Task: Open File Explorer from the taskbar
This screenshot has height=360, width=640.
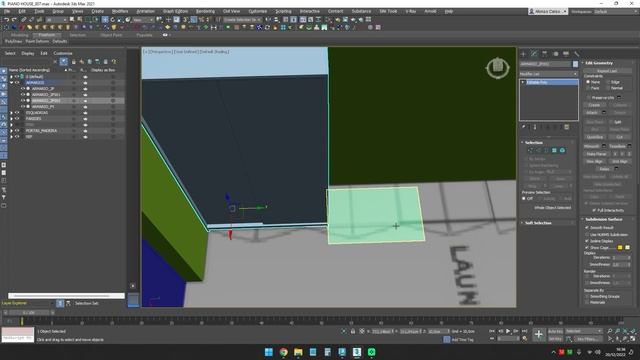Action: pos(298,352)
